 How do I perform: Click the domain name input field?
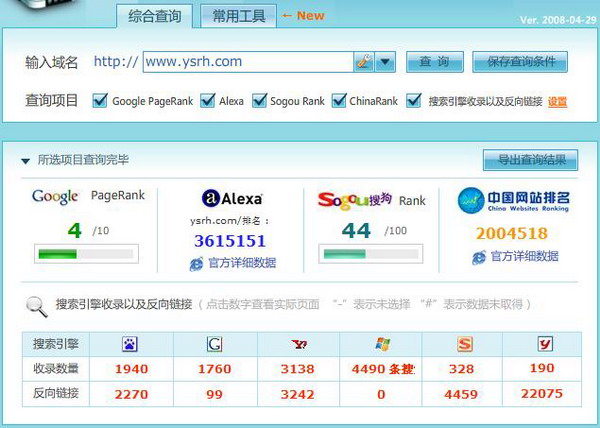(248, 62)
